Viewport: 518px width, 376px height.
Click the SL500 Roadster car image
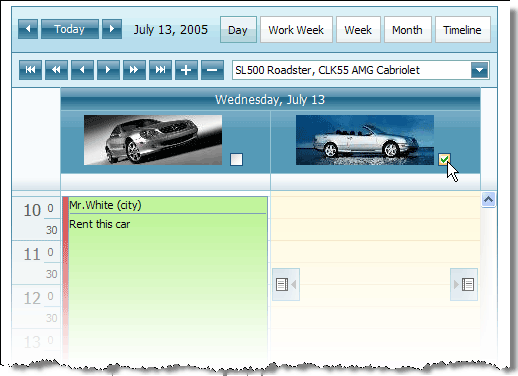coord(153,140)
